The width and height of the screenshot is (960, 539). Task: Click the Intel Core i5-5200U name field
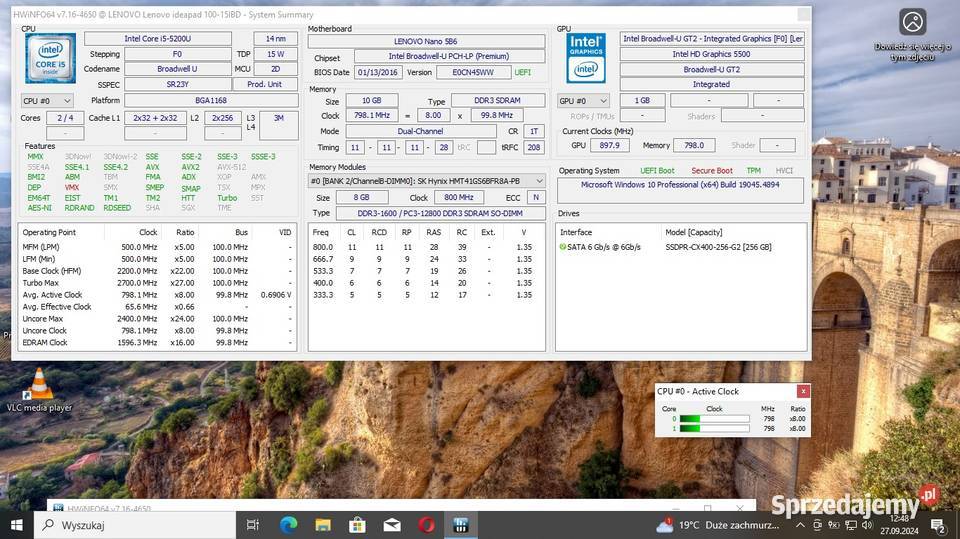point(158,39)
